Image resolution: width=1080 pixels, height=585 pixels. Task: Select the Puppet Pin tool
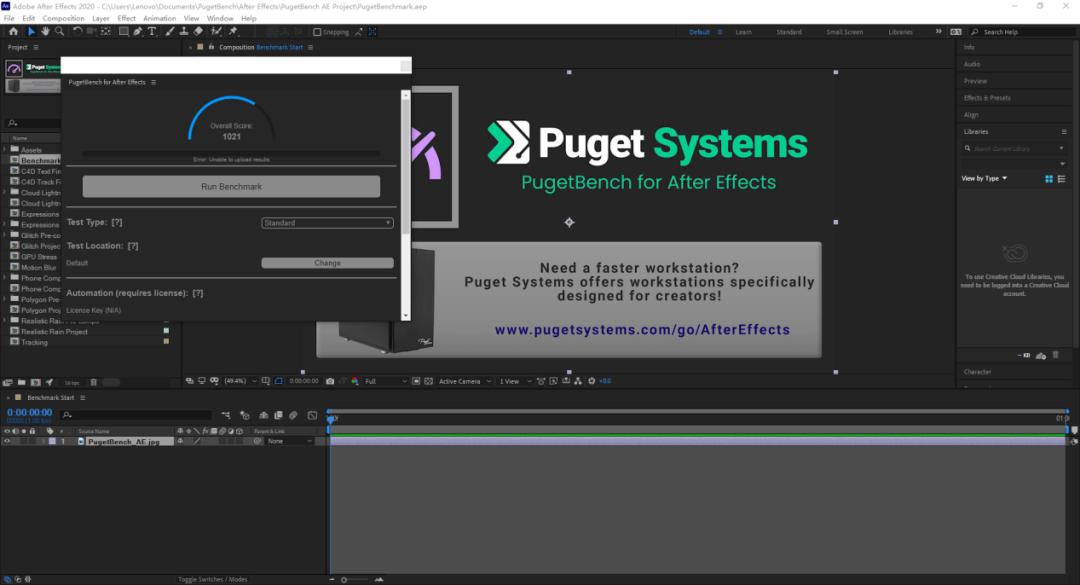(x=233, y=32)
